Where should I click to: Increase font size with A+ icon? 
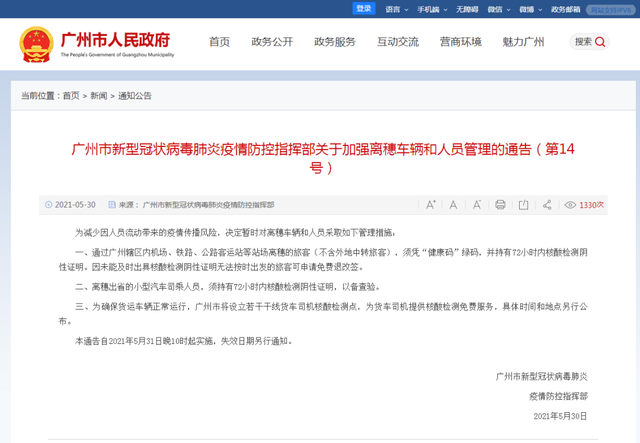(431, 205)
